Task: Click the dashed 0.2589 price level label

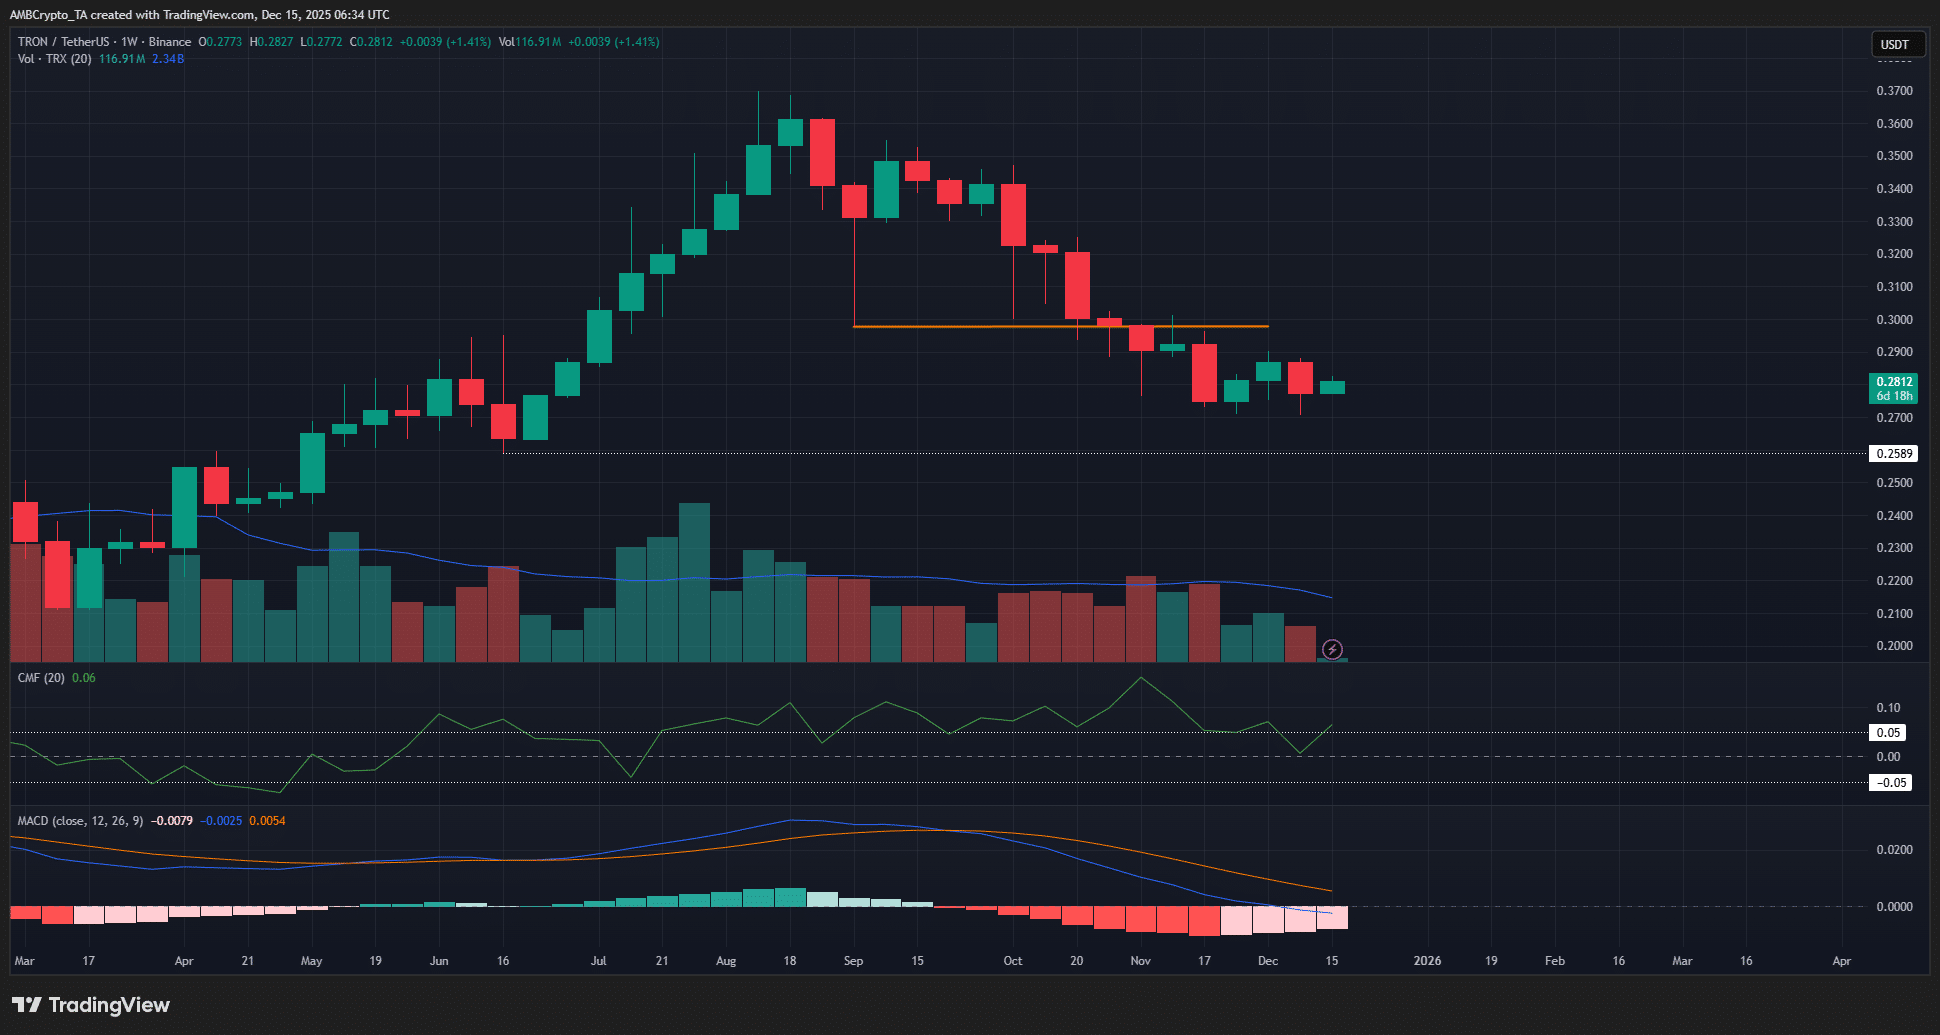Action: [x=1894, y=453]
